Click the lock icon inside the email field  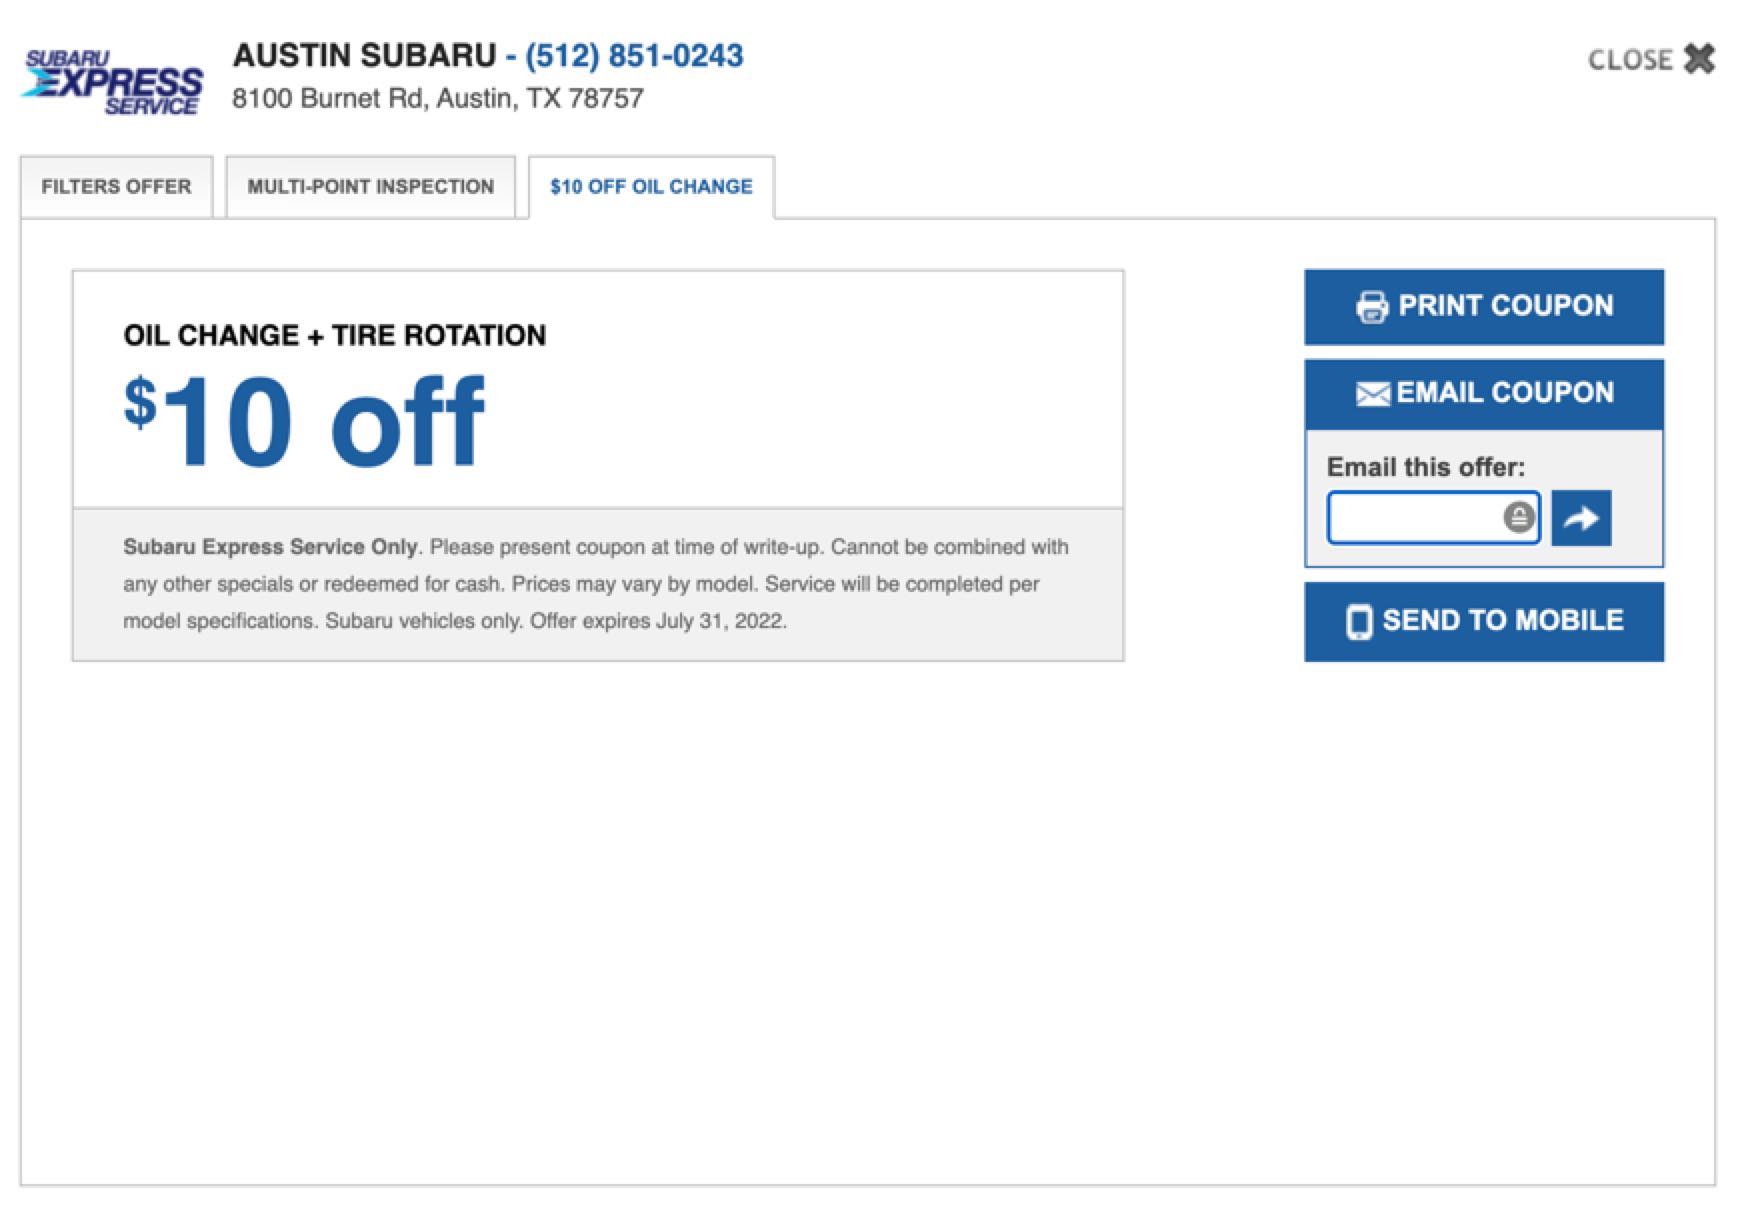click(1518, 518)
